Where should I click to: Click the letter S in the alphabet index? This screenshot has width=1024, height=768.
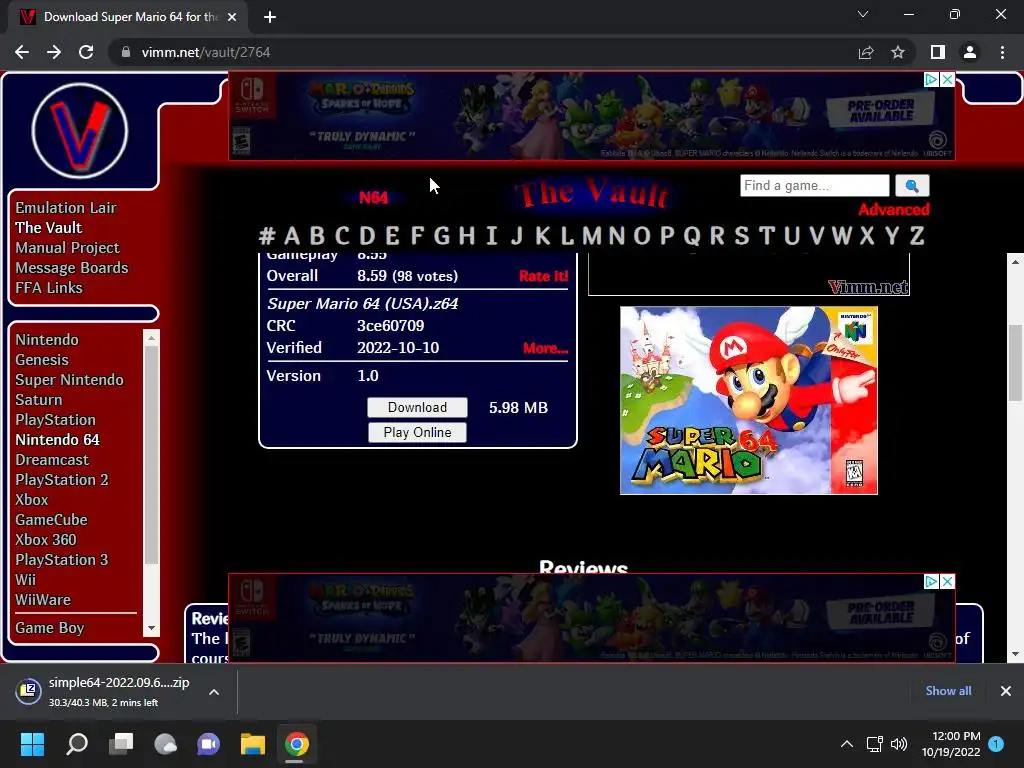click(741, 235)
